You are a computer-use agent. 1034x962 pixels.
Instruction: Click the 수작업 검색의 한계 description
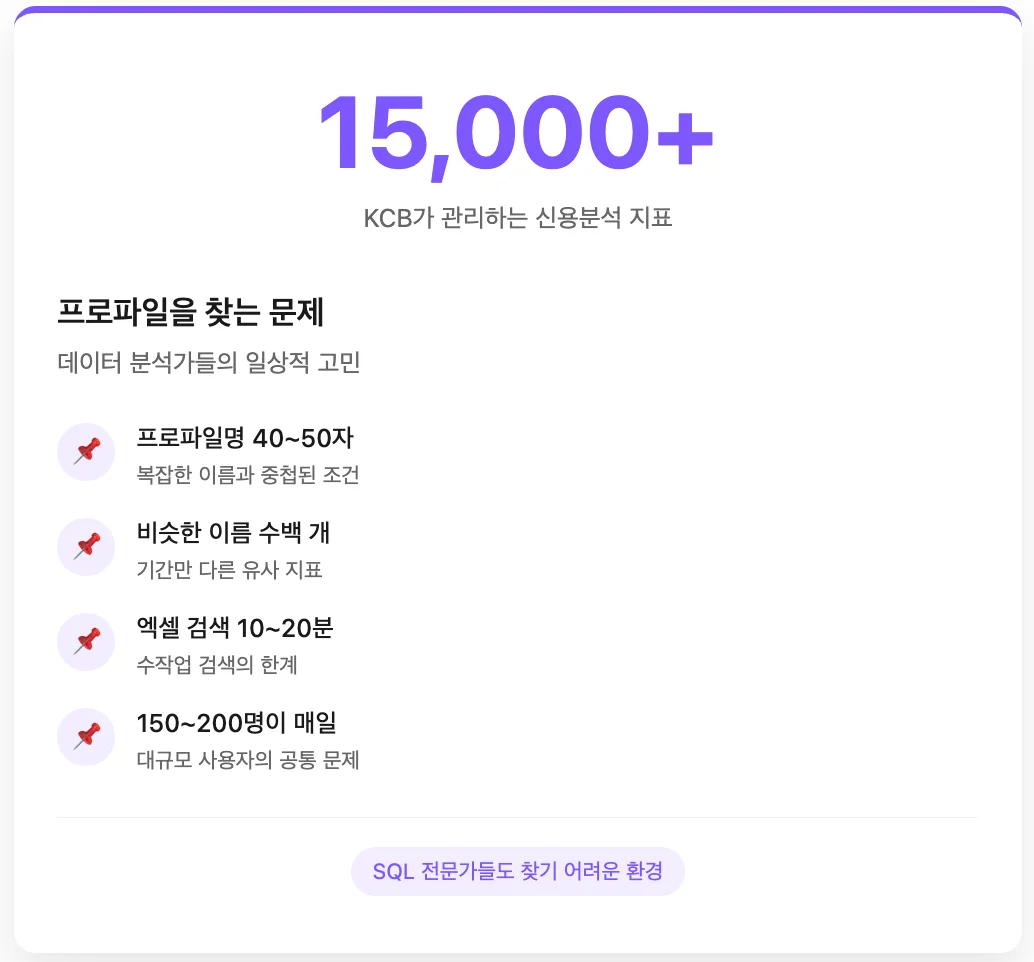pos(217,665)
